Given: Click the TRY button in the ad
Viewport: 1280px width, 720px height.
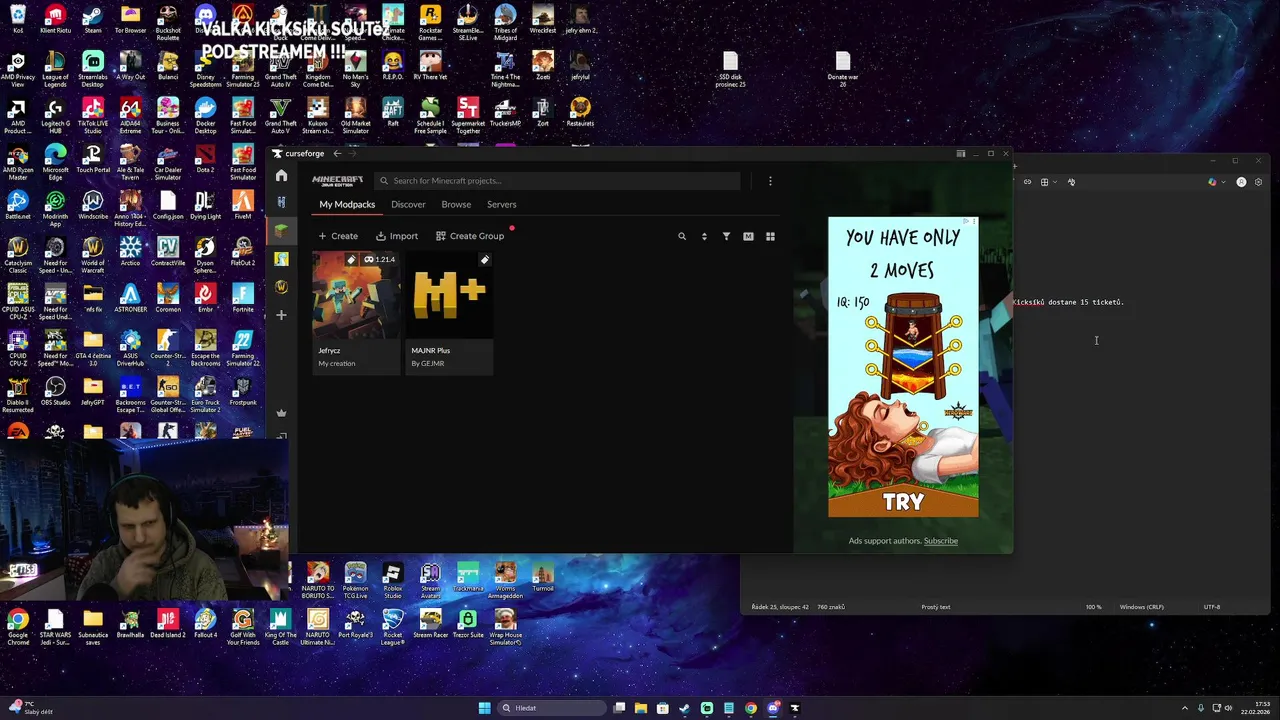Looking at the screenshot, I should tap(903, 502).
